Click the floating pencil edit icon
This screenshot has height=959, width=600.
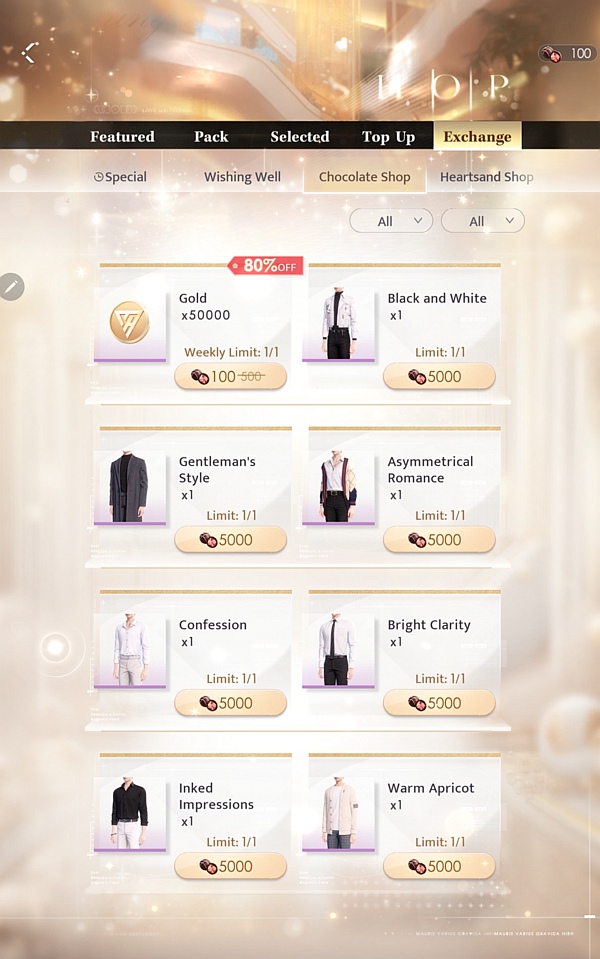[11, 286]
